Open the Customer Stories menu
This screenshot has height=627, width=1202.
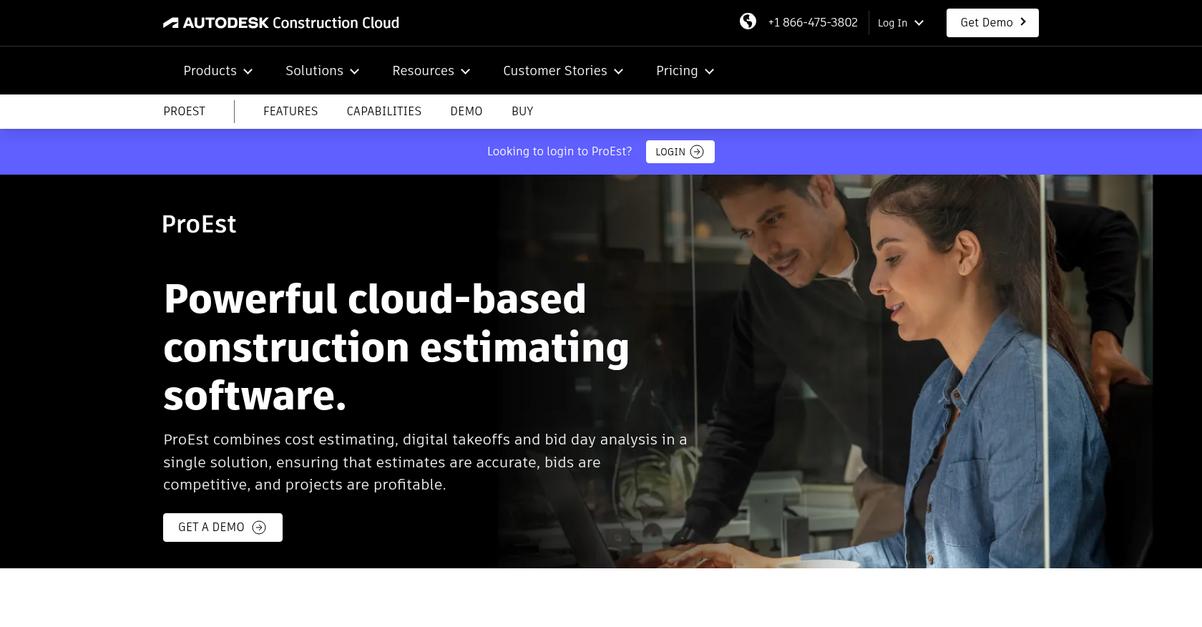[563, 71]
